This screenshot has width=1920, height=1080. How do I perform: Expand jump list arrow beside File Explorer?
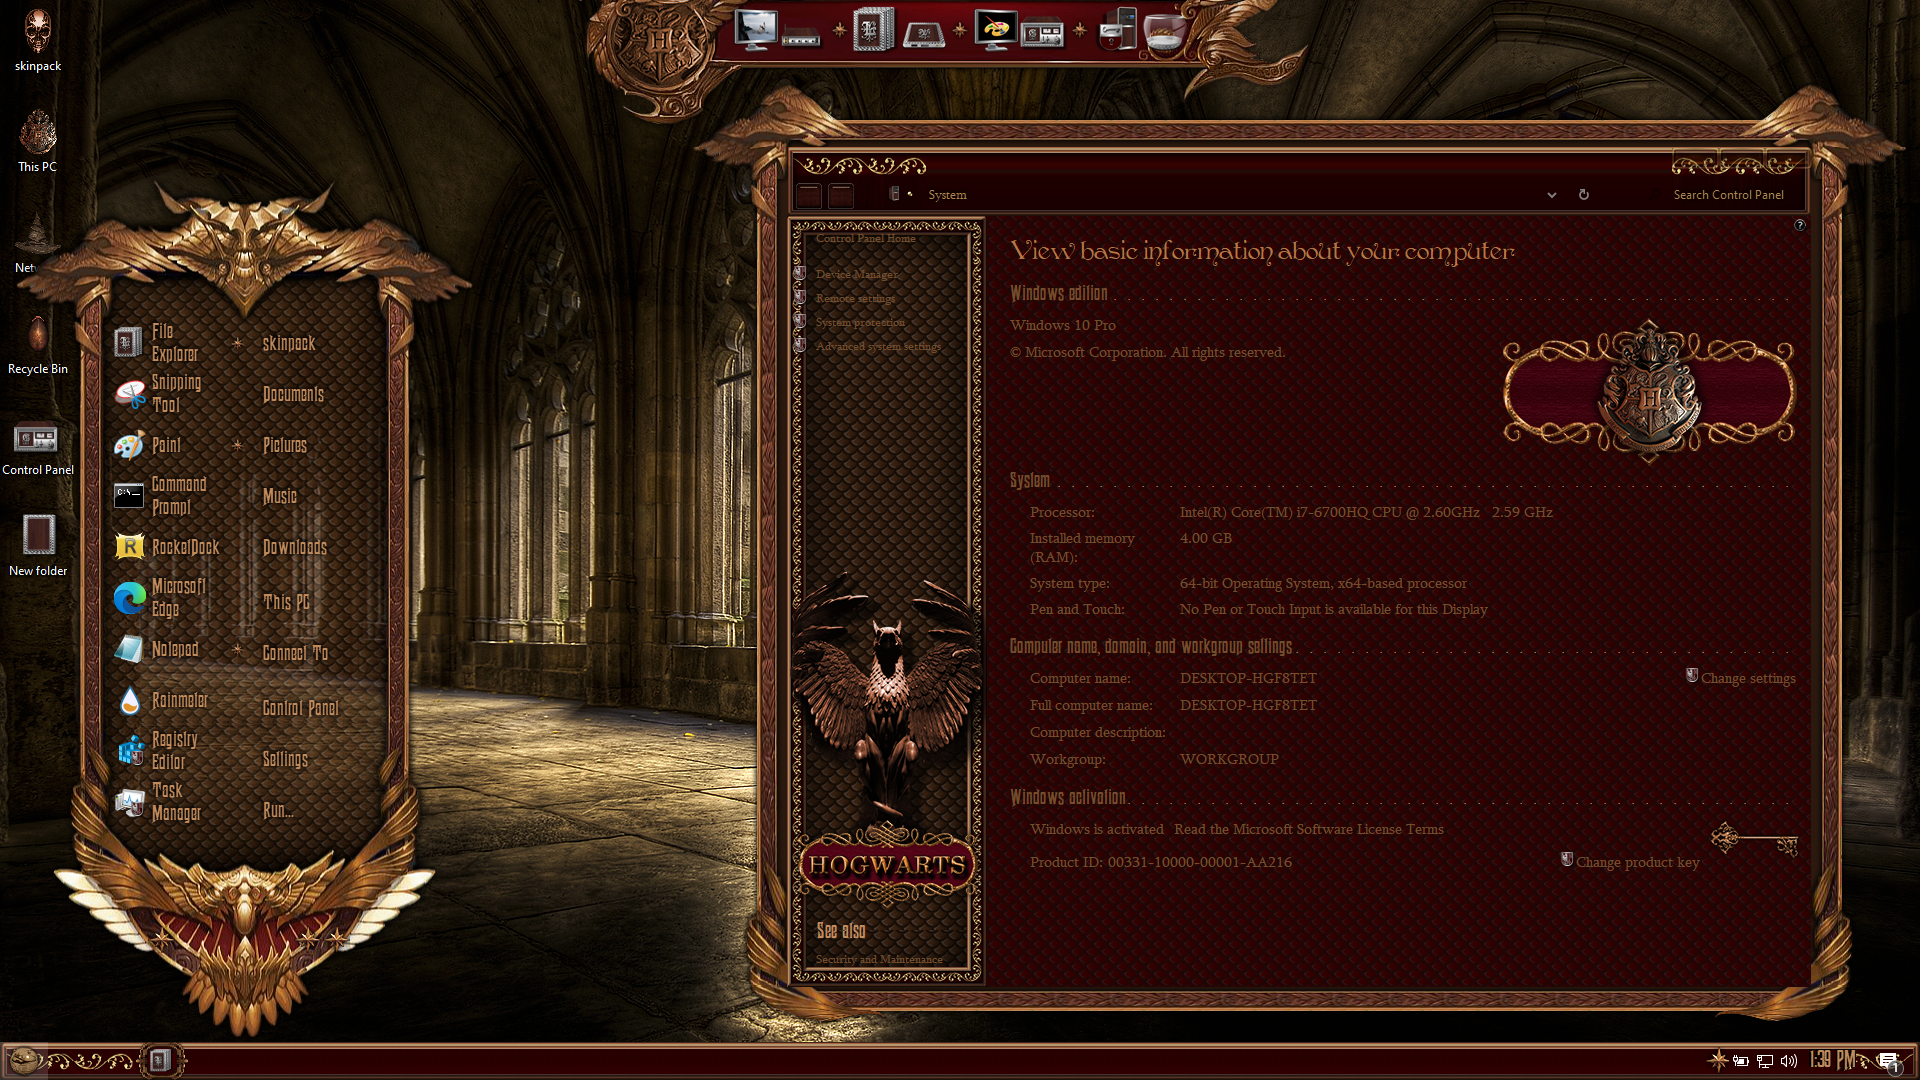pos(237,343)
